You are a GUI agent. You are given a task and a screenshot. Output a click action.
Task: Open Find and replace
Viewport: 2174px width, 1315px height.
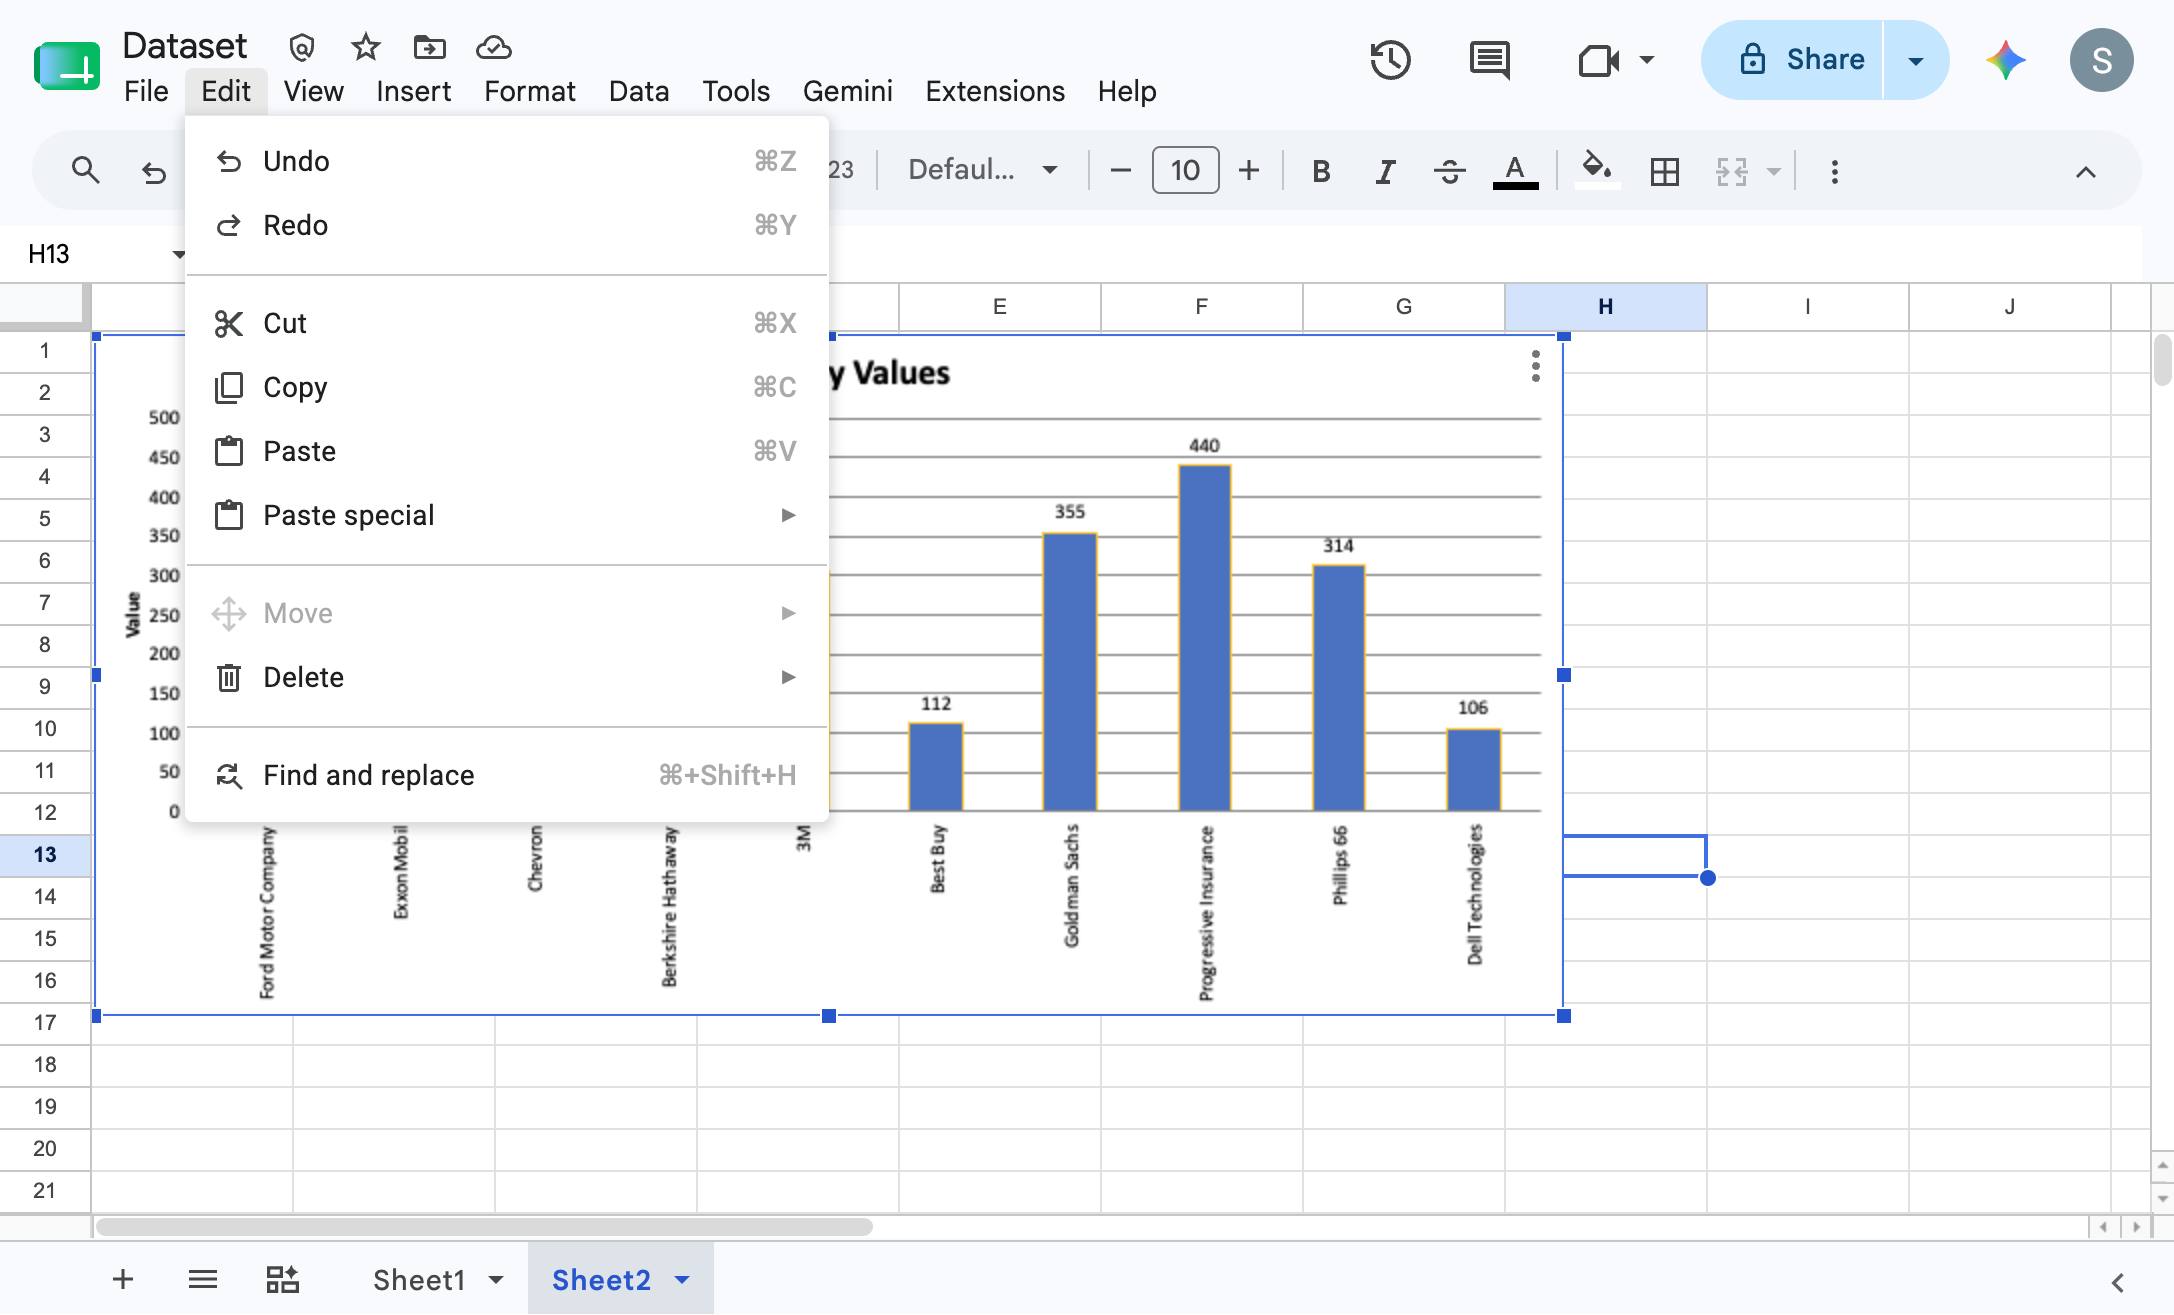click(507, 775)
